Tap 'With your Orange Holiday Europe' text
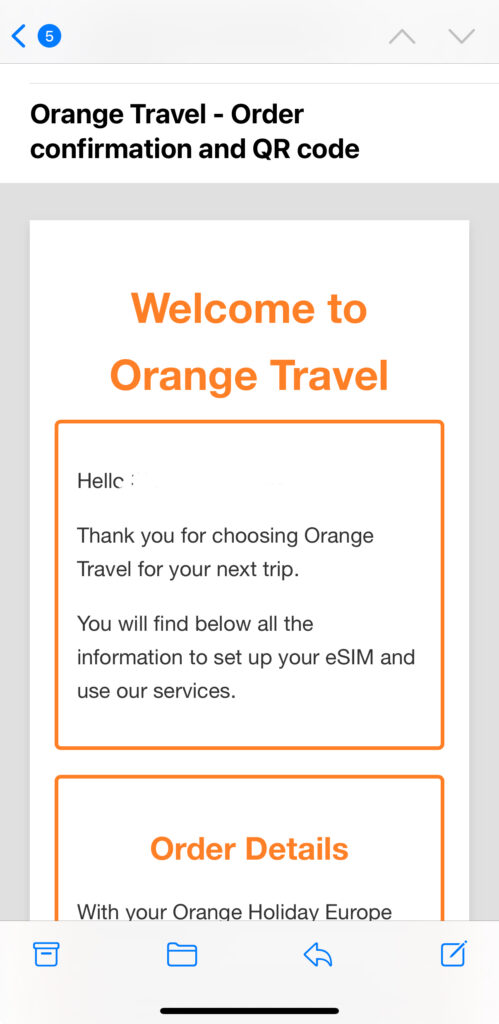Viewport: 499px width, 1024px height. (234, 911)
